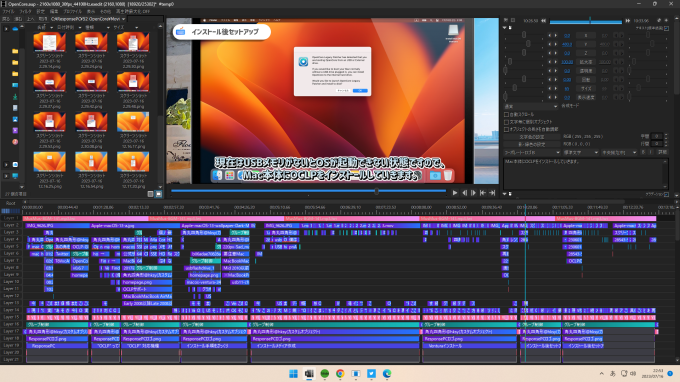Enable 自動スクロール checkbox
Screen dimensions: 680x382
tap(506, 114)
